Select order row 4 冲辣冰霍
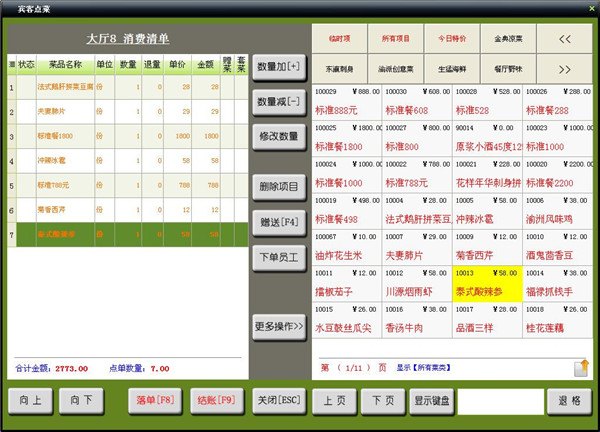 click(x=128, y=161)
